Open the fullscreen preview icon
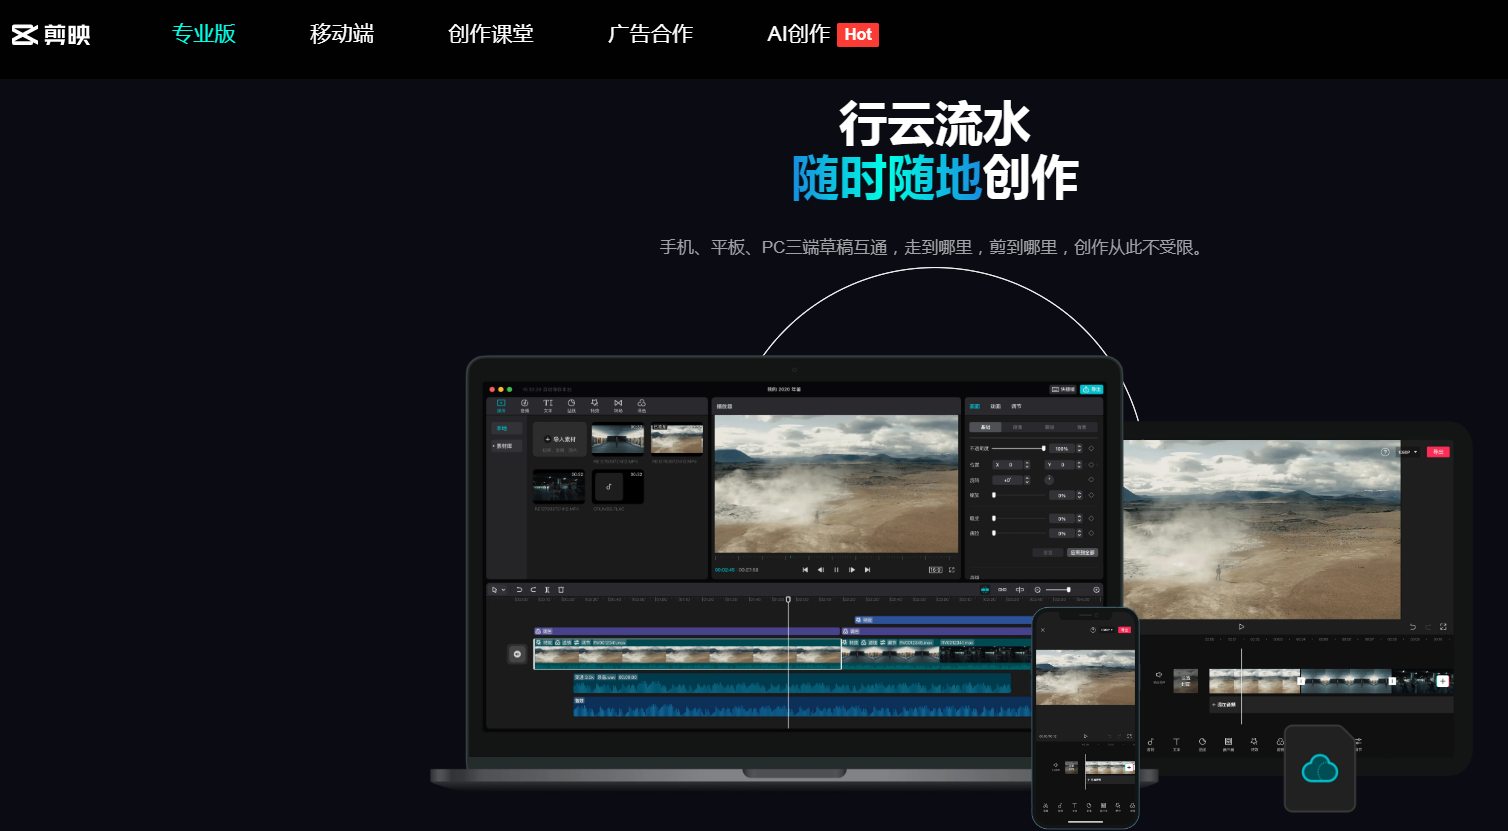This screenshot has width=1508, height=831. coord(952,570)
